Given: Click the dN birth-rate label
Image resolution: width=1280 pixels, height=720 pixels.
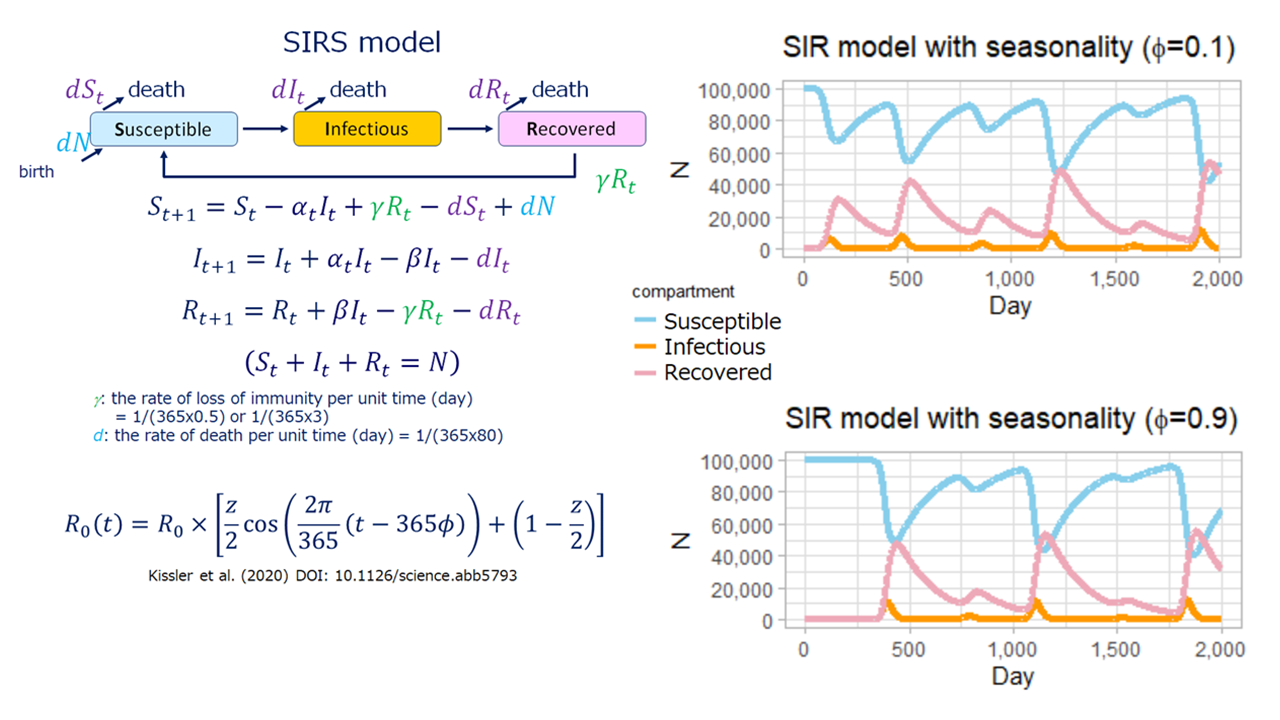Looking at the screenshot, I should tap(73, 143).
